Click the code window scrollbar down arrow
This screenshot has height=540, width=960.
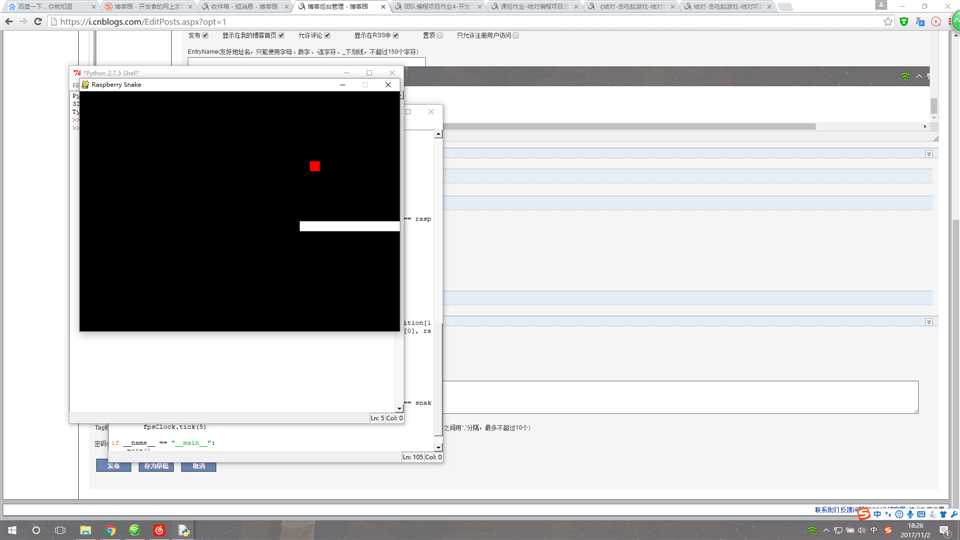coord(438,448)
